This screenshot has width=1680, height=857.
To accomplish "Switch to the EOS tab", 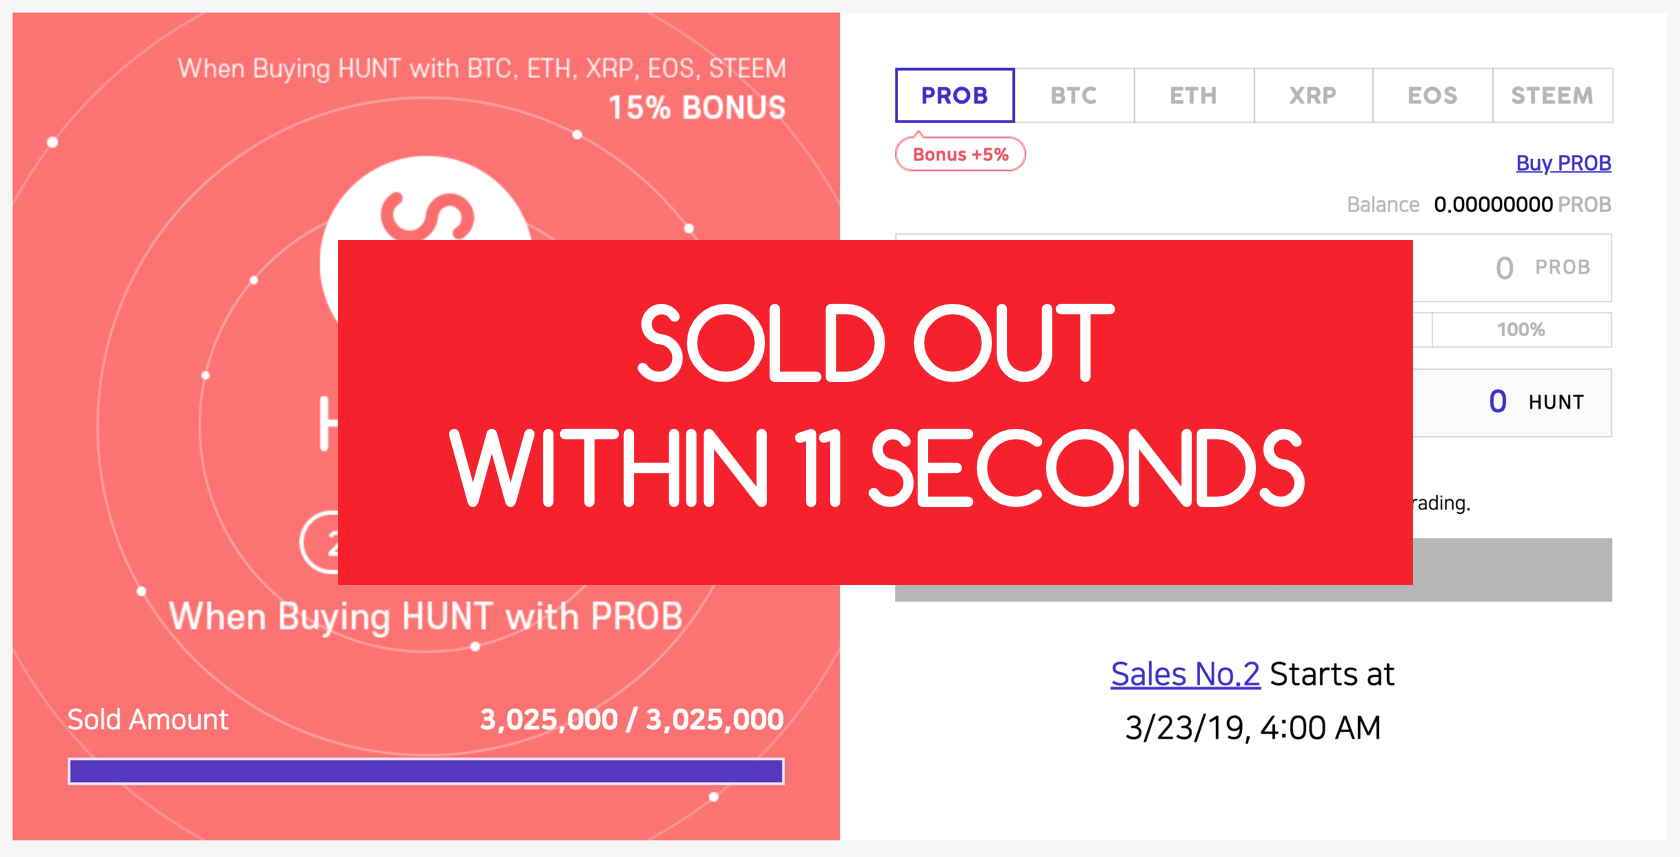I will (x=1432, y=96).
